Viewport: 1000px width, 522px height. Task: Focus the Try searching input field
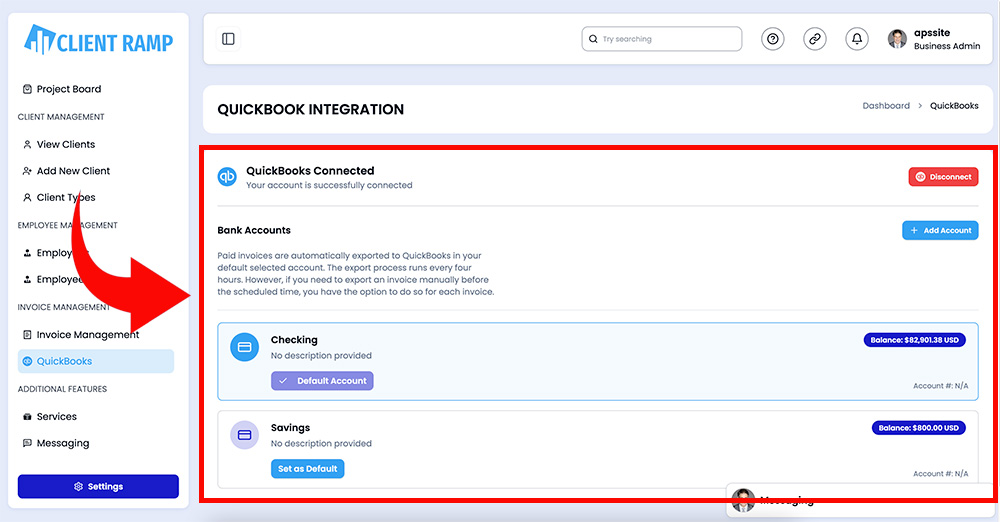[661, 39]
